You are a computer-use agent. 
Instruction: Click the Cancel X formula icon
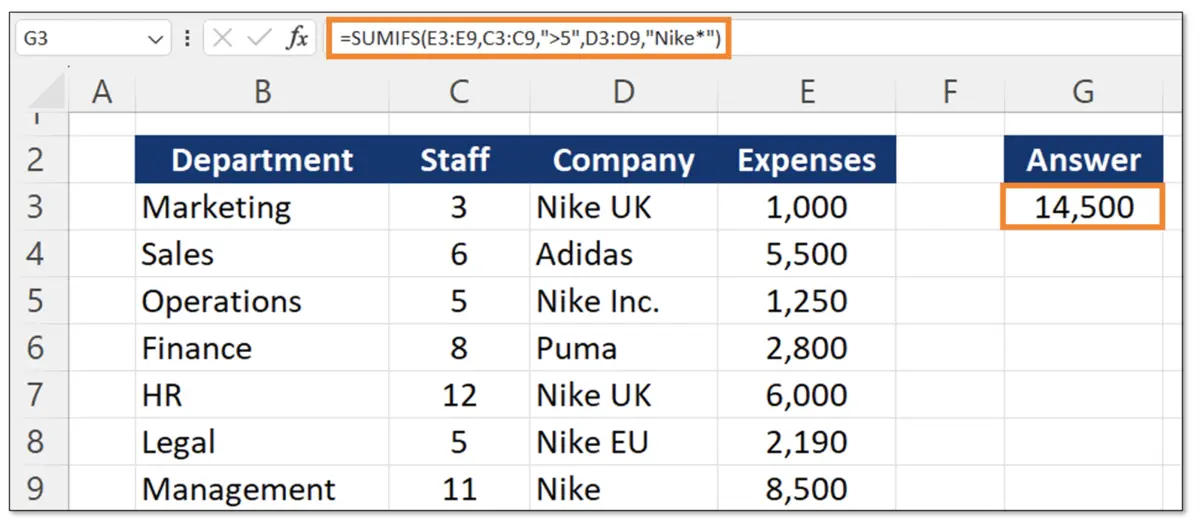(x=223, y=40)
